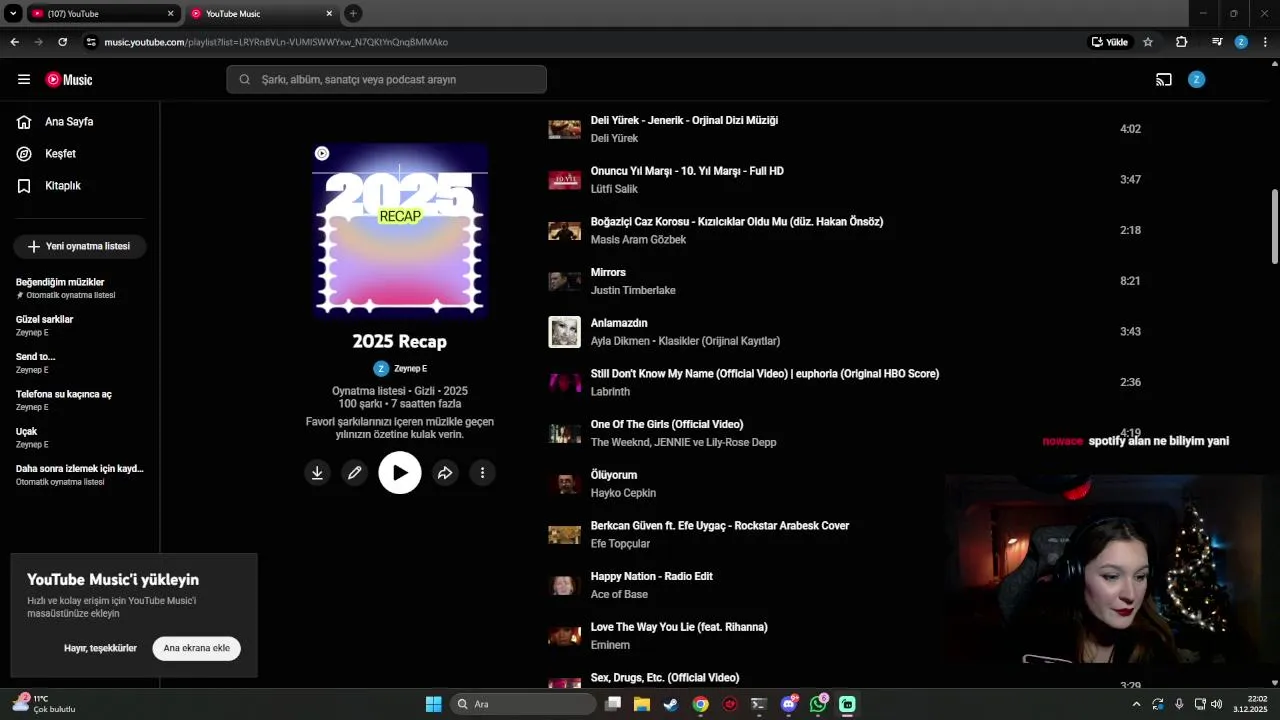Open a new browser tab

tap(353, 14)
